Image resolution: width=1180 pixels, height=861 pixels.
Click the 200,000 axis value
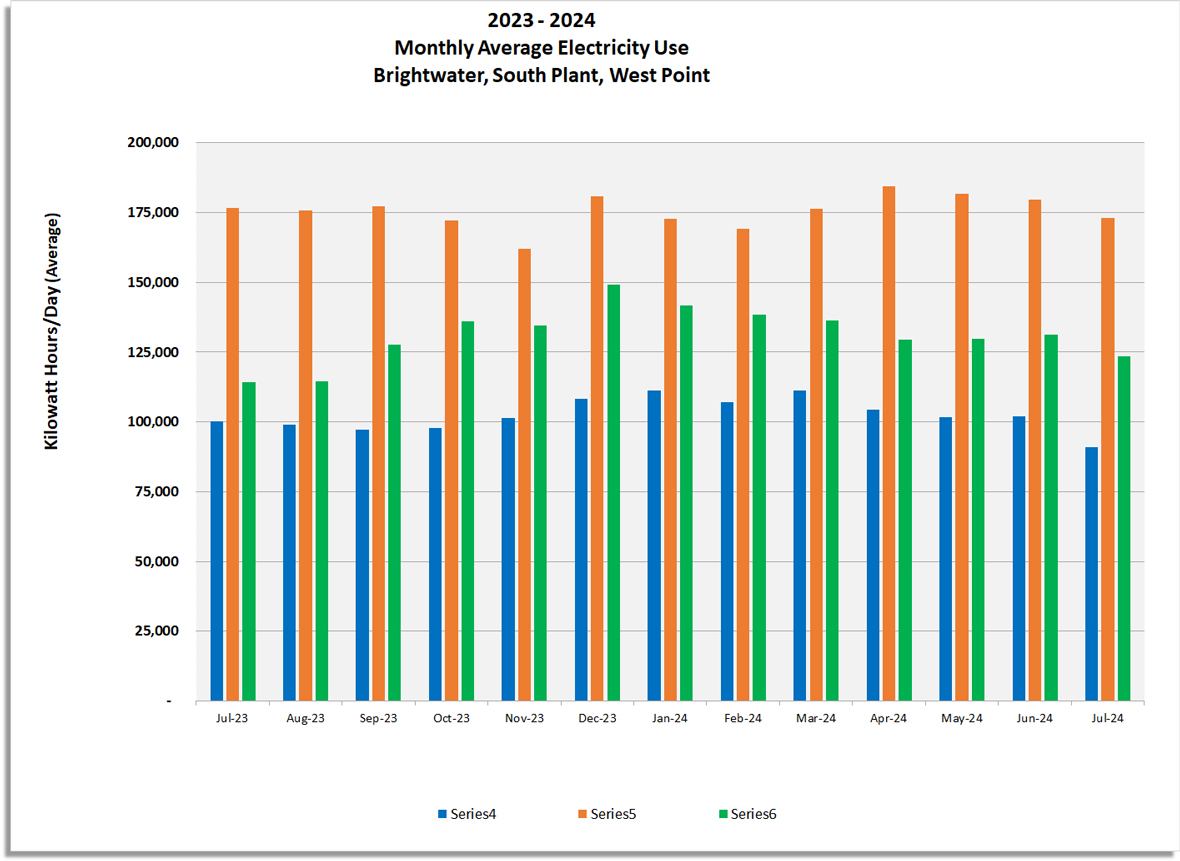[153, 142]
